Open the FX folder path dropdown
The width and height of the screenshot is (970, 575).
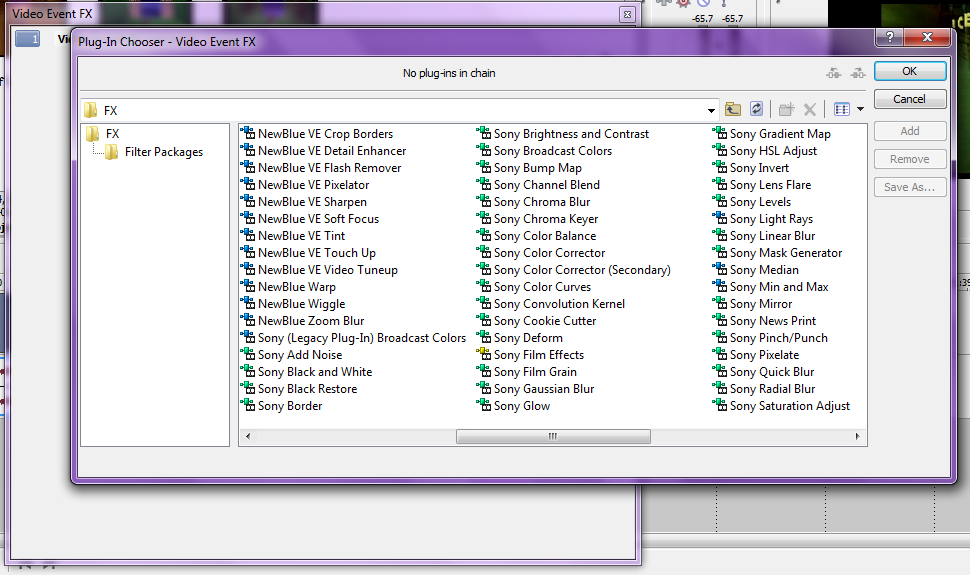click(x=711, y=111)
